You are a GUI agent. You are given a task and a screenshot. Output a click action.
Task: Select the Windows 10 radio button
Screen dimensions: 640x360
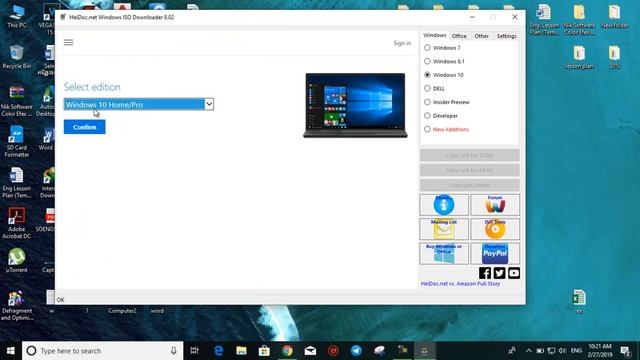click(427, 75)
